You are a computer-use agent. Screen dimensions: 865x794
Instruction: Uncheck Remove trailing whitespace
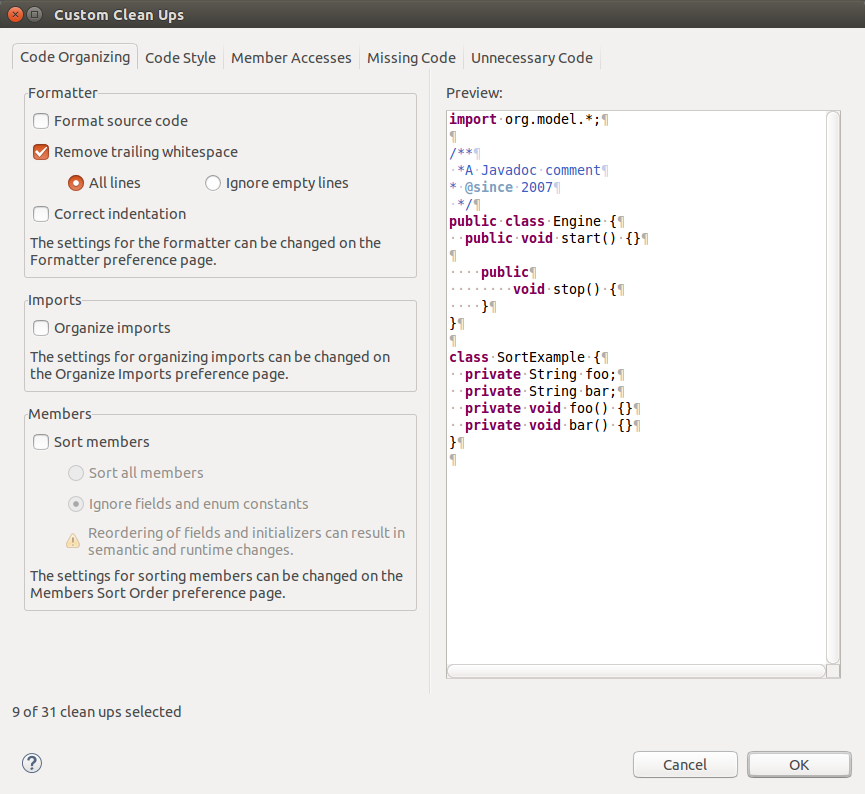click(x=41, y=152)
